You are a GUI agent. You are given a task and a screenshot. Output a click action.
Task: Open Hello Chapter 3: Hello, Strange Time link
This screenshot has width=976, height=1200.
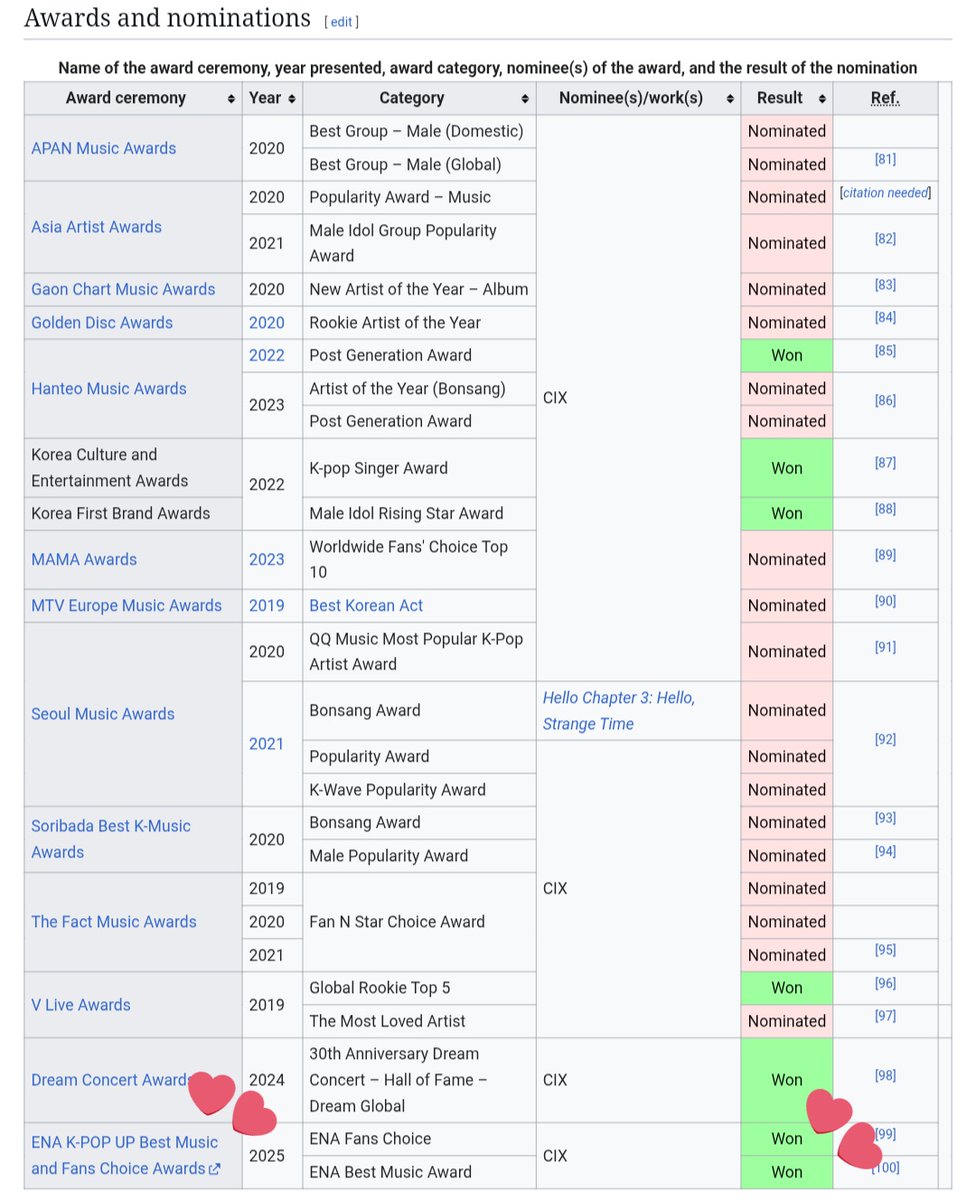(619, 711)
